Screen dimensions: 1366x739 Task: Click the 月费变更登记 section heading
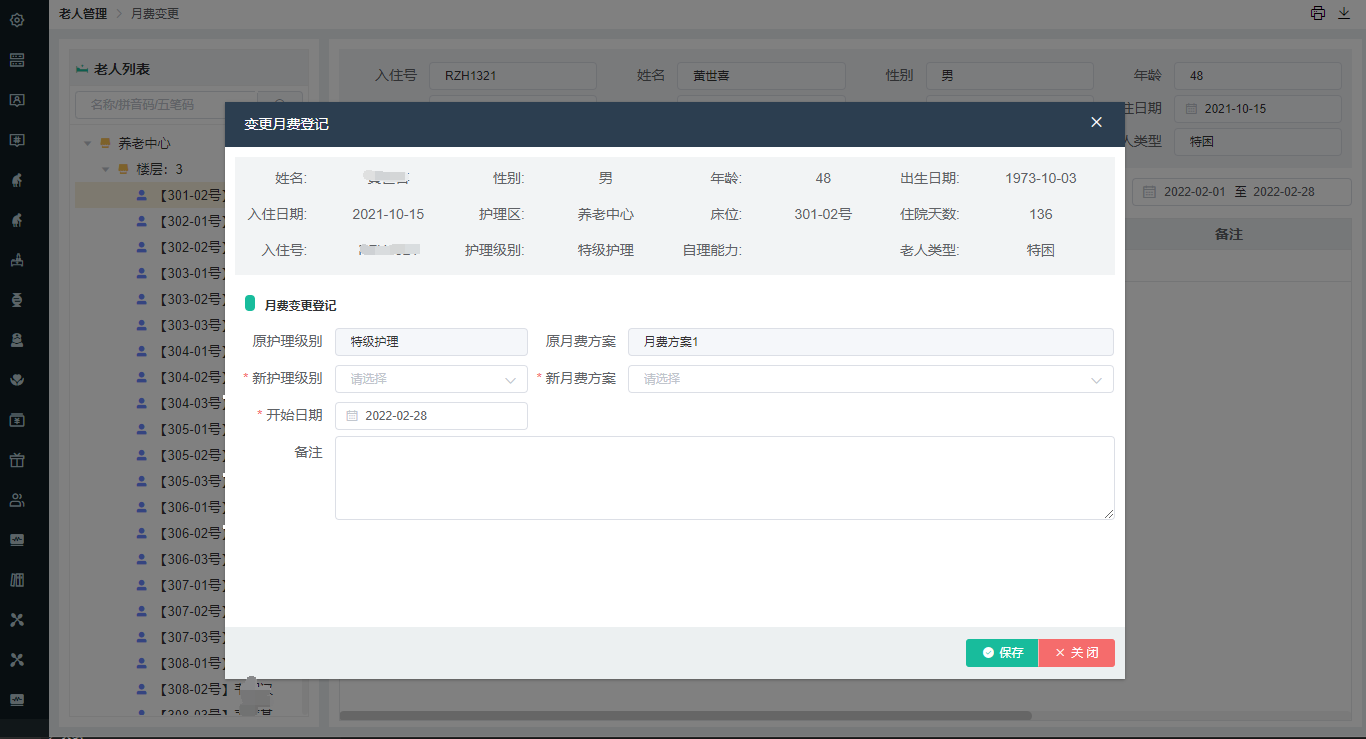point(300,305)
